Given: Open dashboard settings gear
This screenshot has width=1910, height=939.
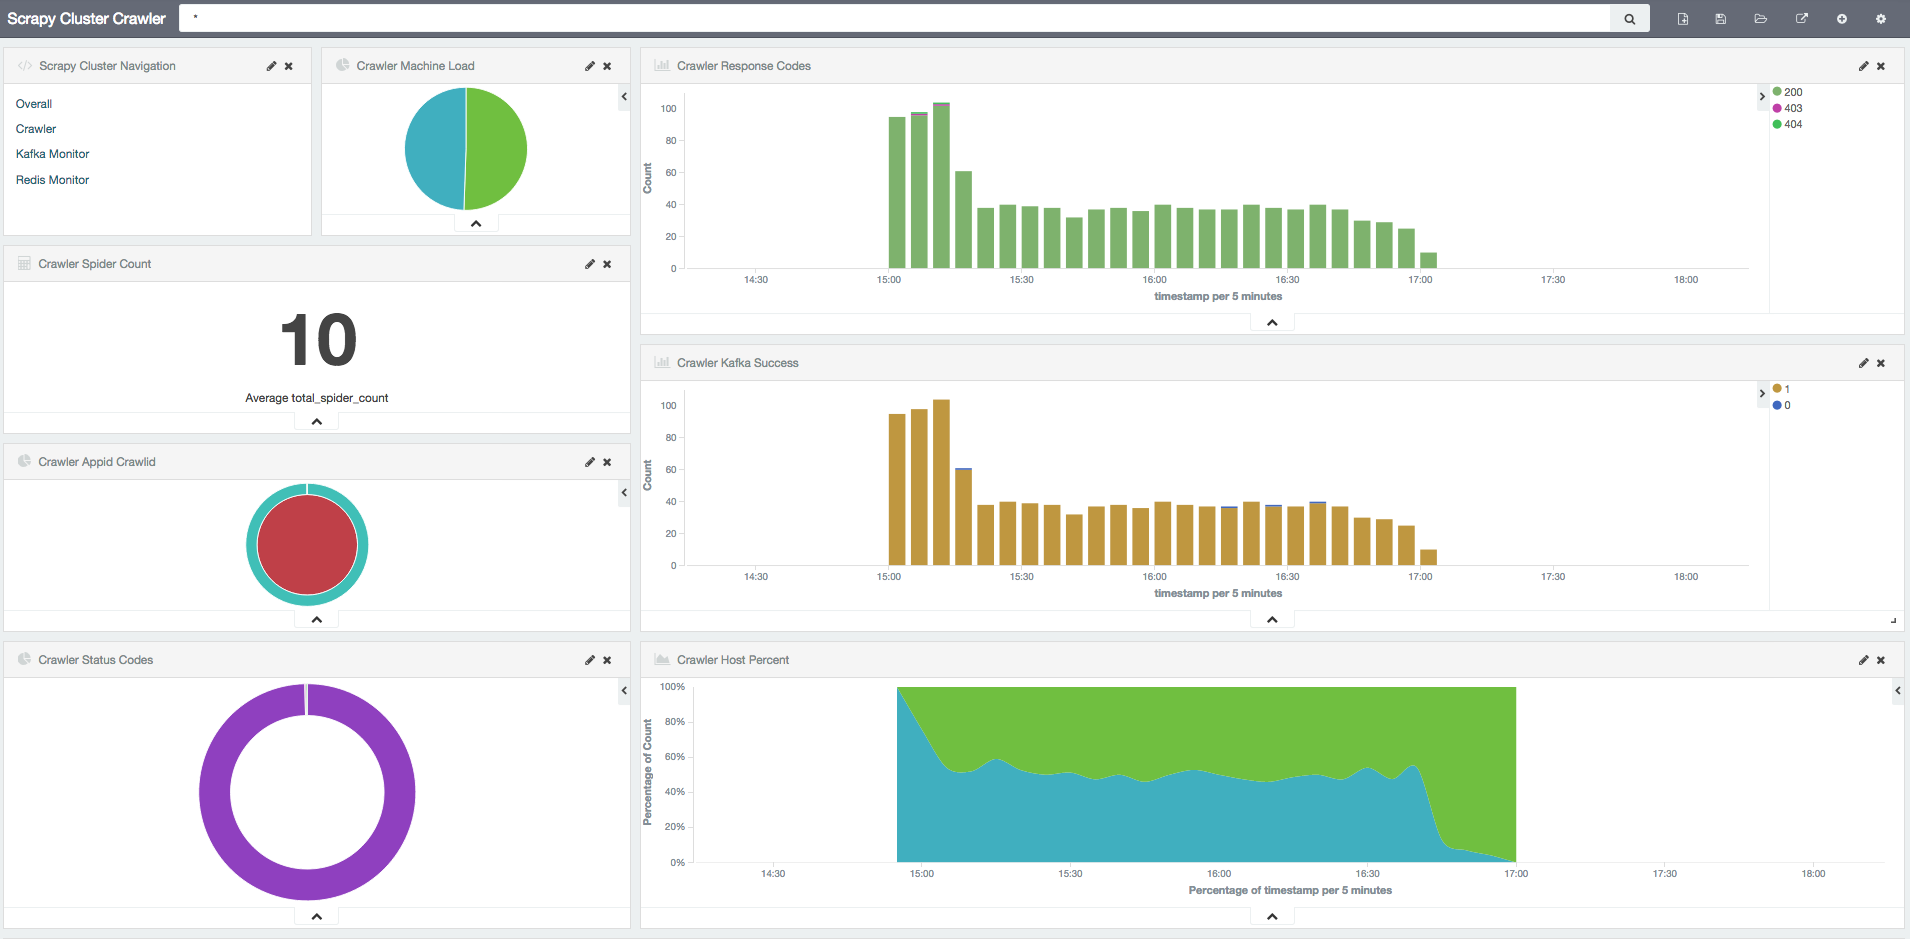Looking at the screenshot, I should [1881, 19].
